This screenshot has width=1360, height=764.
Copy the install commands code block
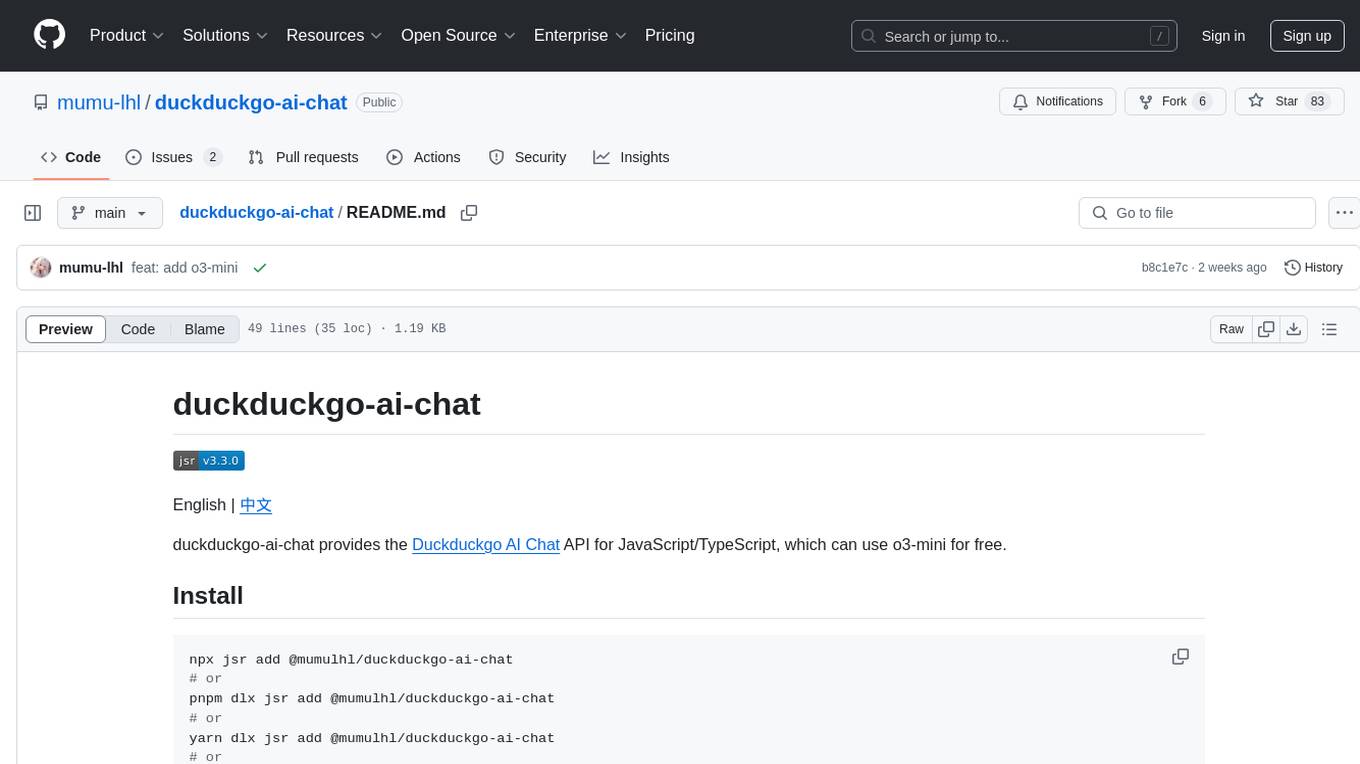pyautogui.click(x=1180, y=657)
